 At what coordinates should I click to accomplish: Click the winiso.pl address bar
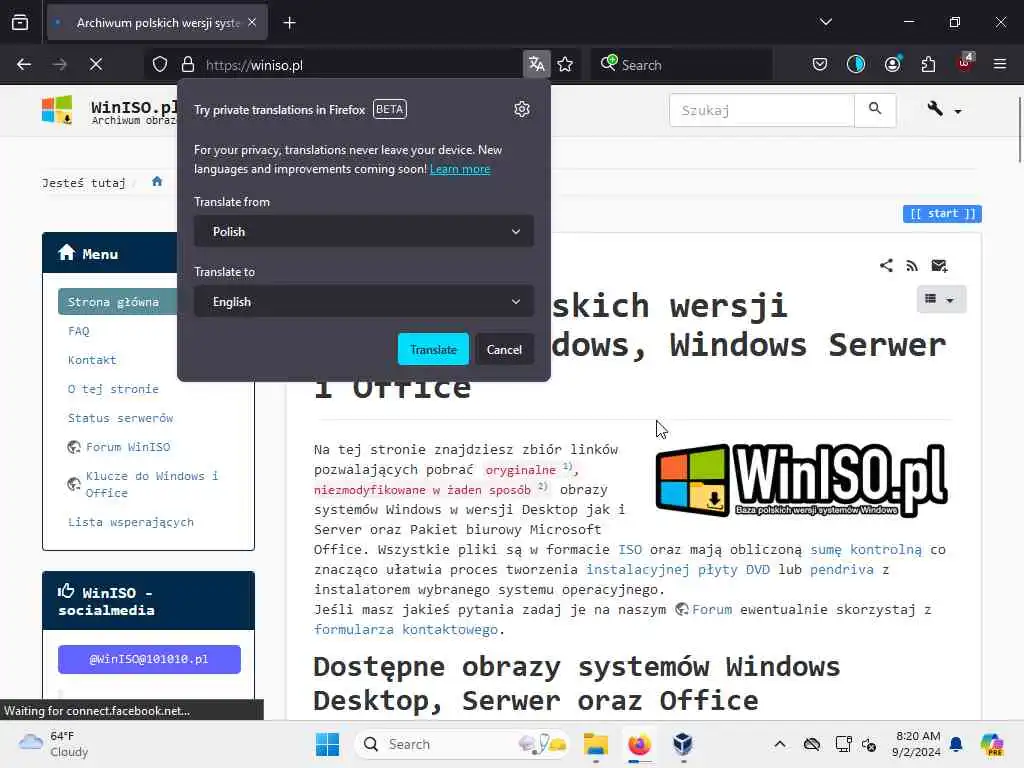coord(360,65)
